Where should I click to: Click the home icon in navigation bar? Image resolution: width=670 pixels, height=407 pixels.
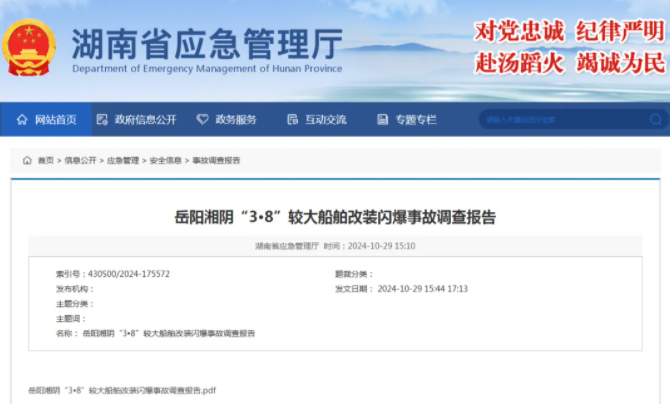tap(22, 120)
